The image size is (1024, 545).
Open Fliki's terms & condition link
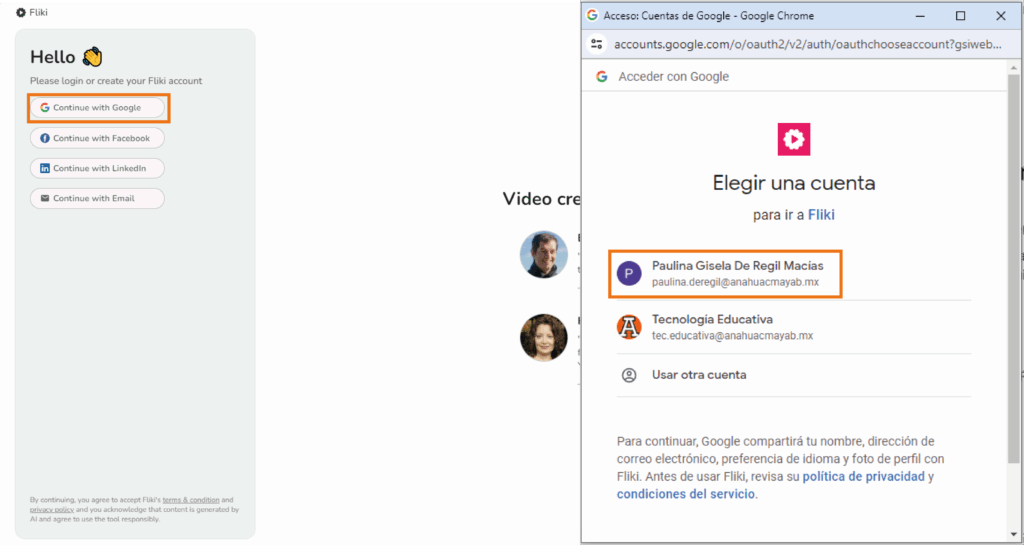[190, 500]
